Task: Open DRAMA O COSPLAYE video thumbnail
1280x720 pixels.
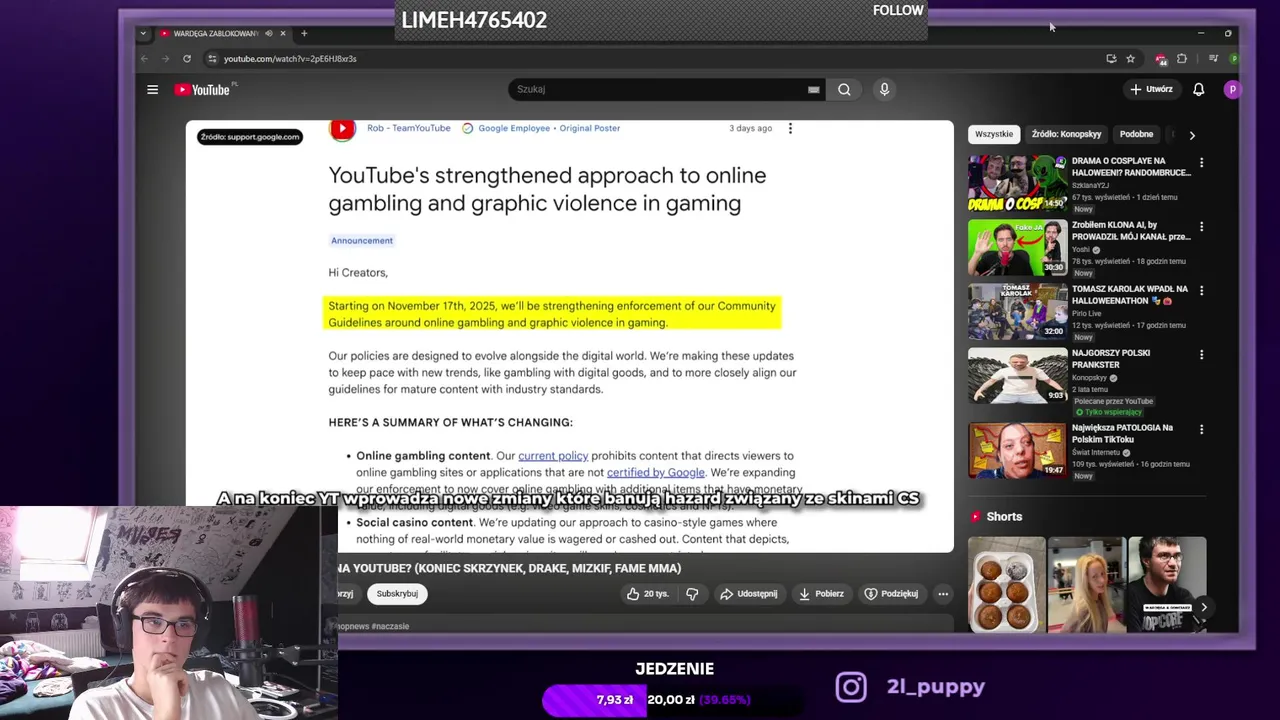Action: (x=1017, y=183)
